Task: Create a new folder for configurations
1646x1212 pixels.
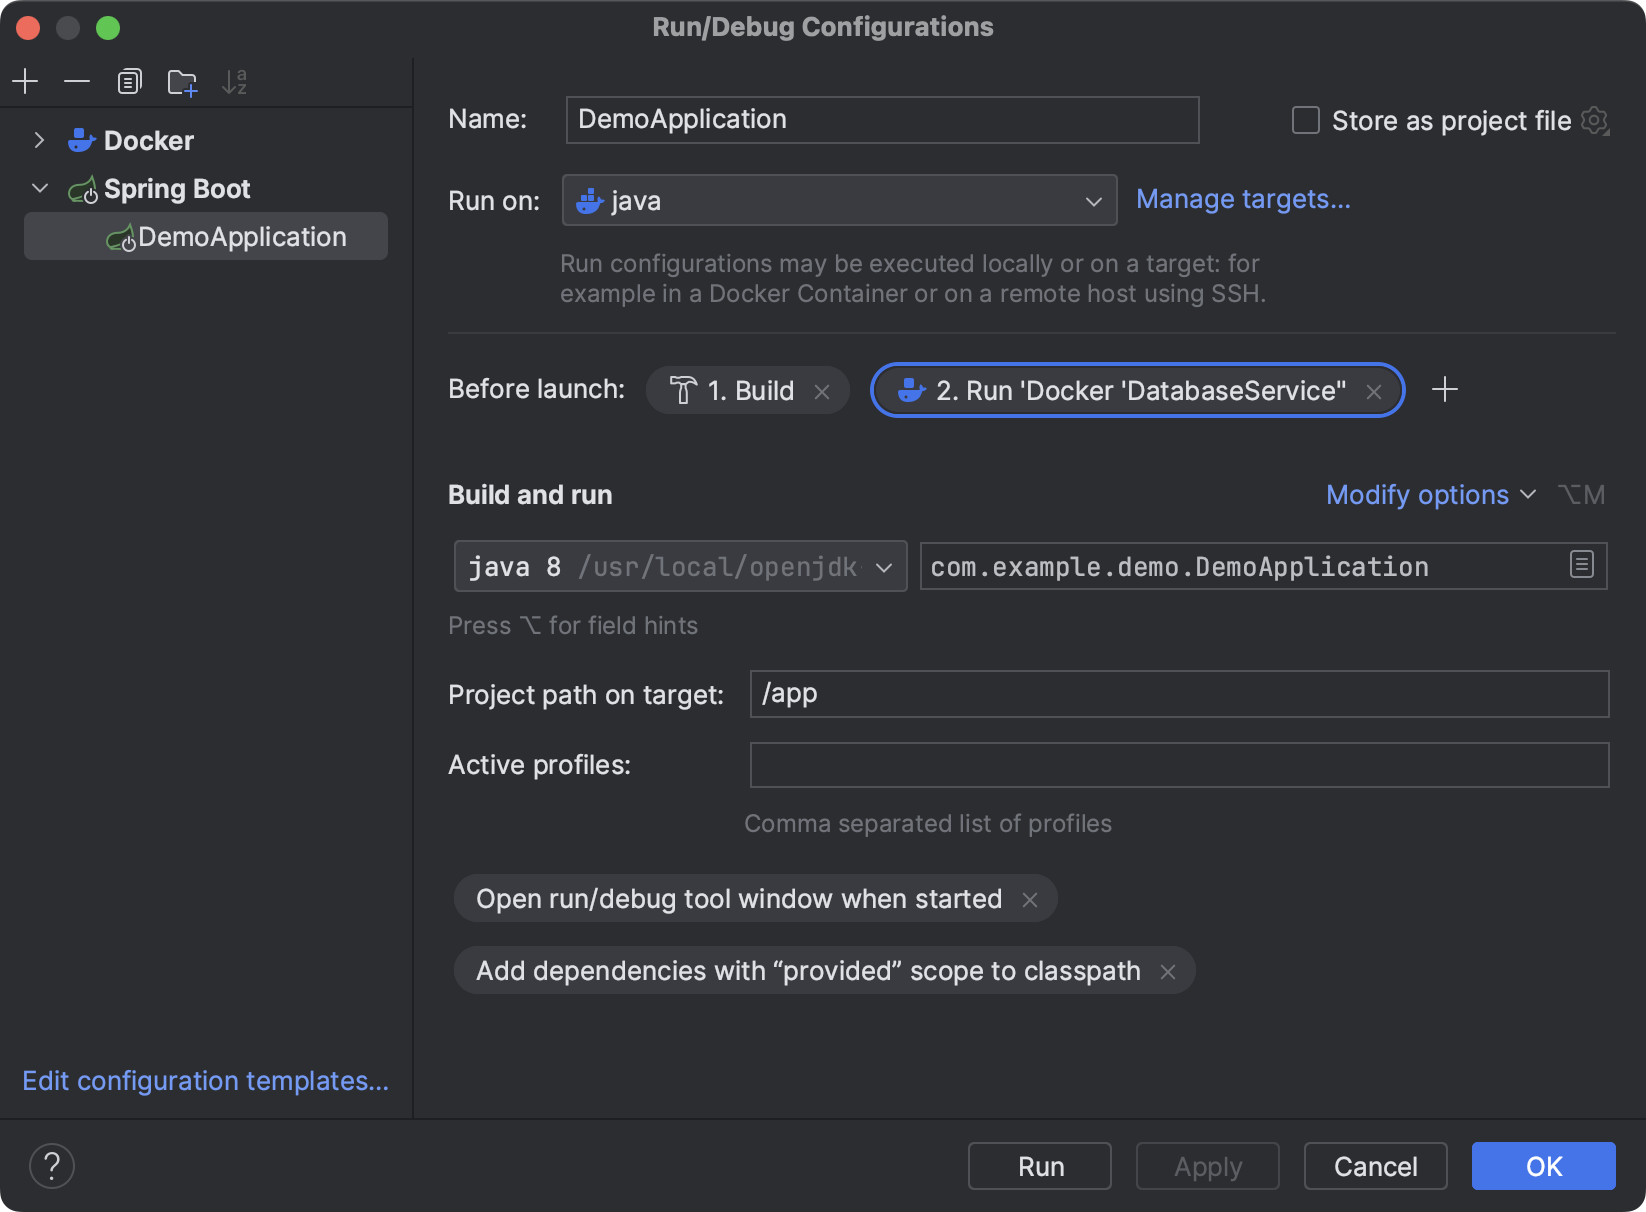Action: [x=182, y=81]
